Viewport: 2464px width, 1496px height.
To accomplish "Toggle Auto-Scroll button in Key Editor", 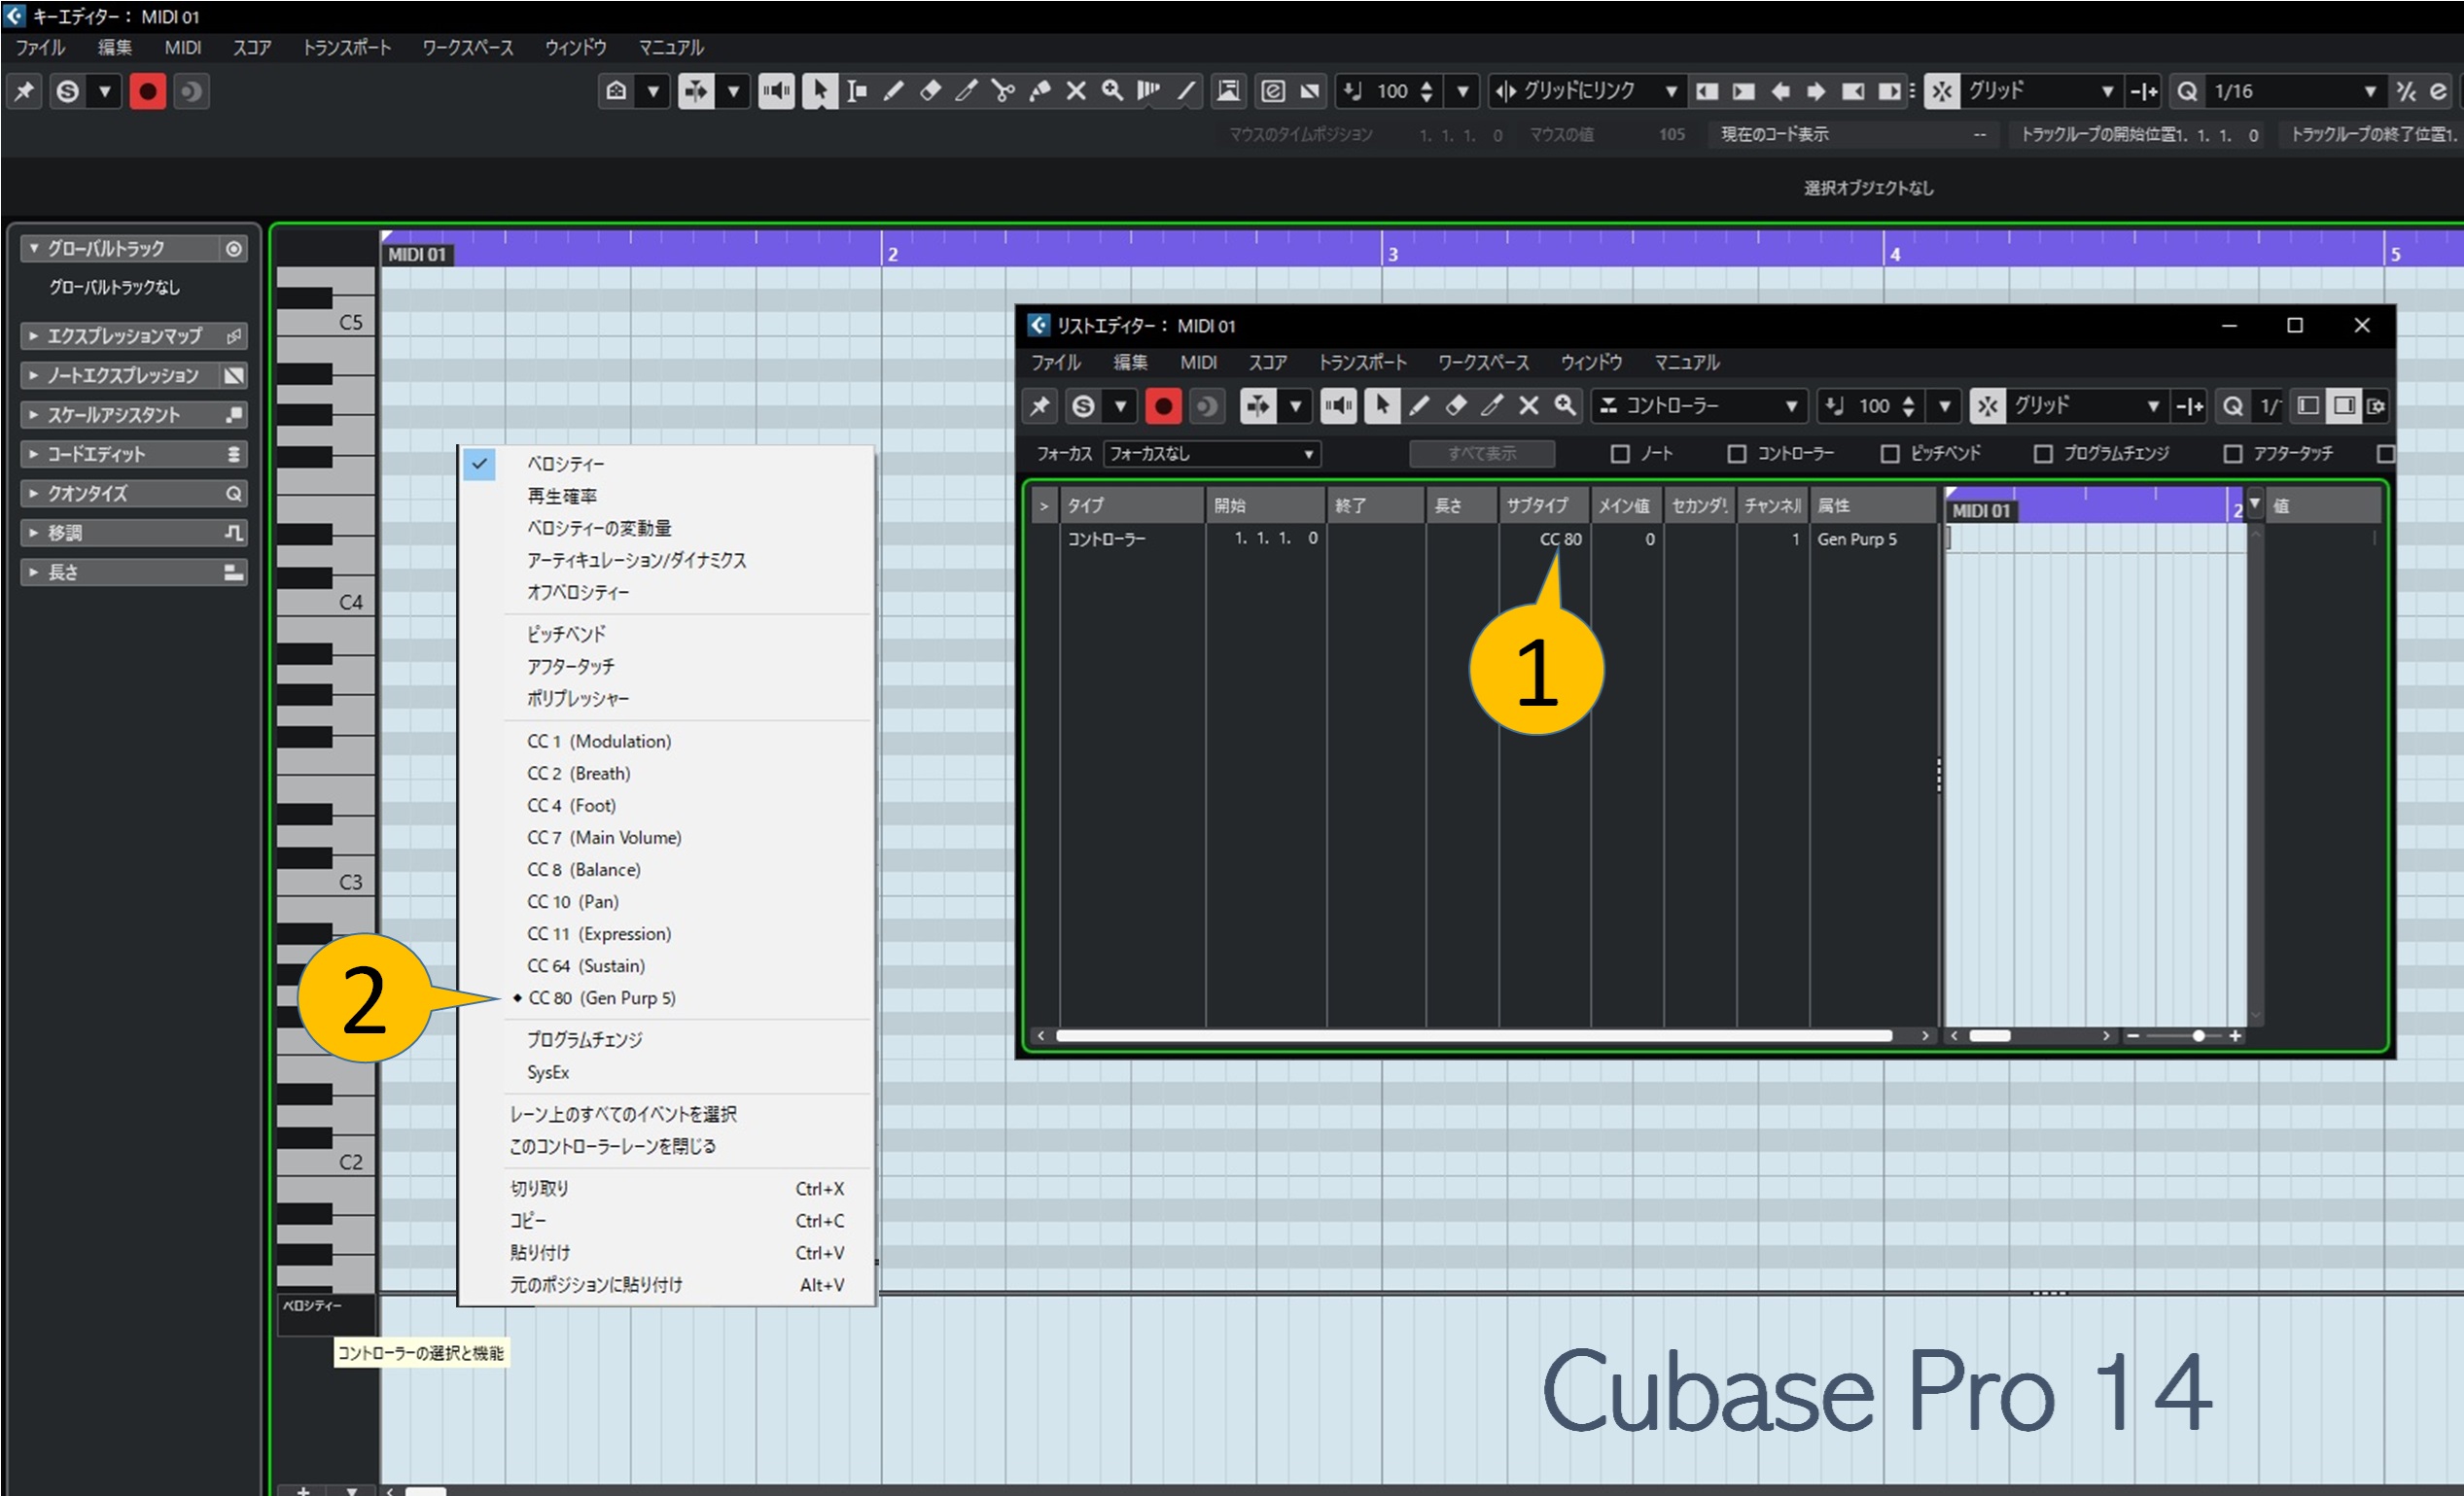I will click(696, 92).
